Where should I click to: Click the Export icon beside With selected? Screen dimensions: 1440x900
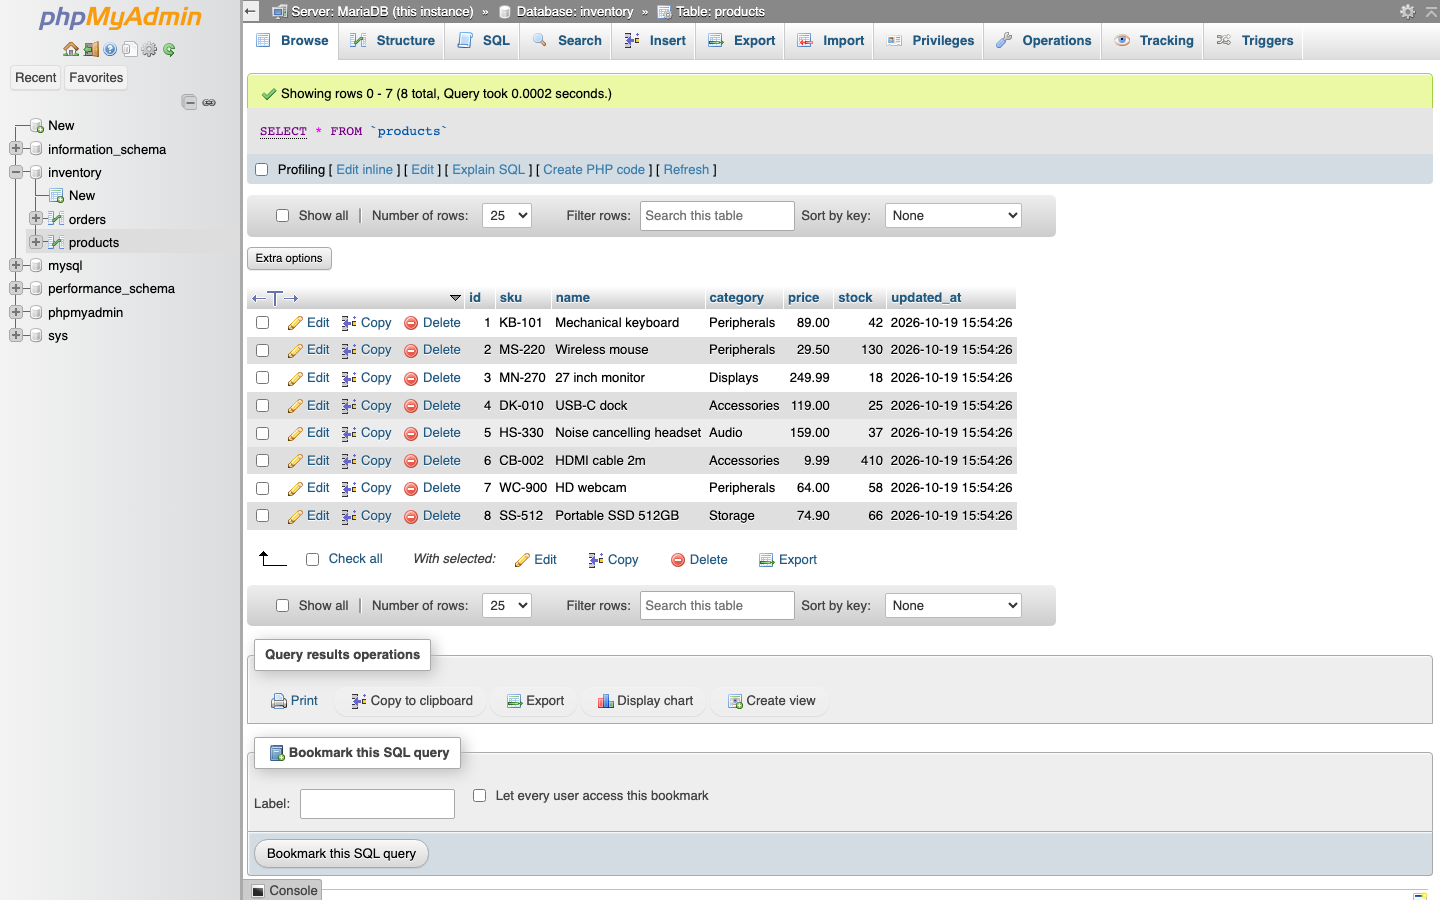click(x=767, y=560)
